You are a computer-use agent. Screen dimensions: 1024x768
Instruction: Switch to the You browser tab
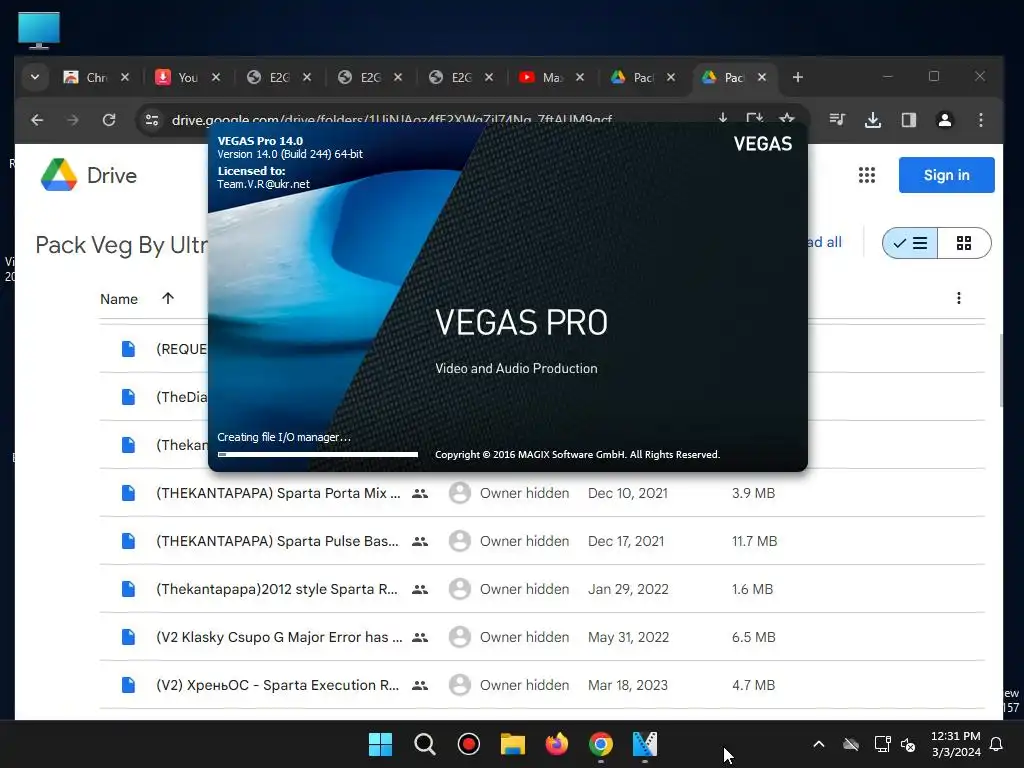187,77
